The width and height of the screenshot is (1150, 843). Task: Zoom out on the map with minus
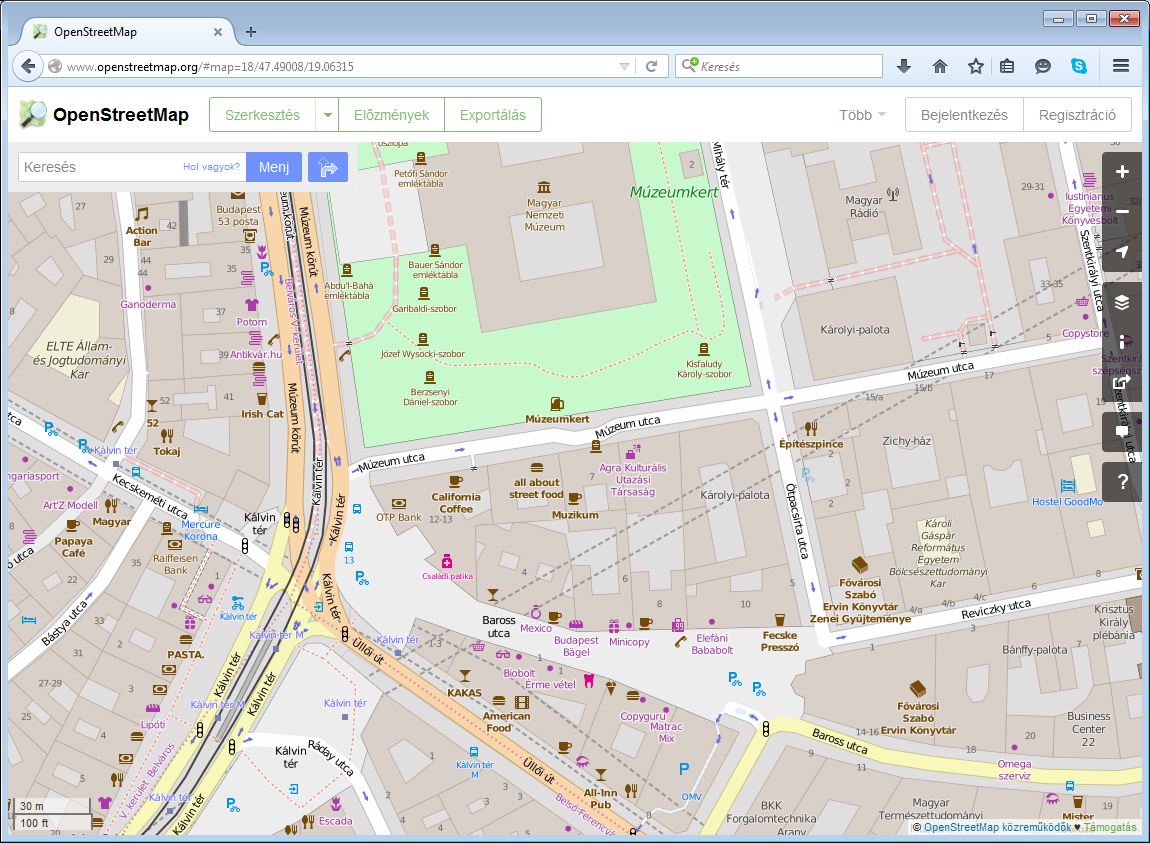pyautogui.click(x=1122, y=211)
